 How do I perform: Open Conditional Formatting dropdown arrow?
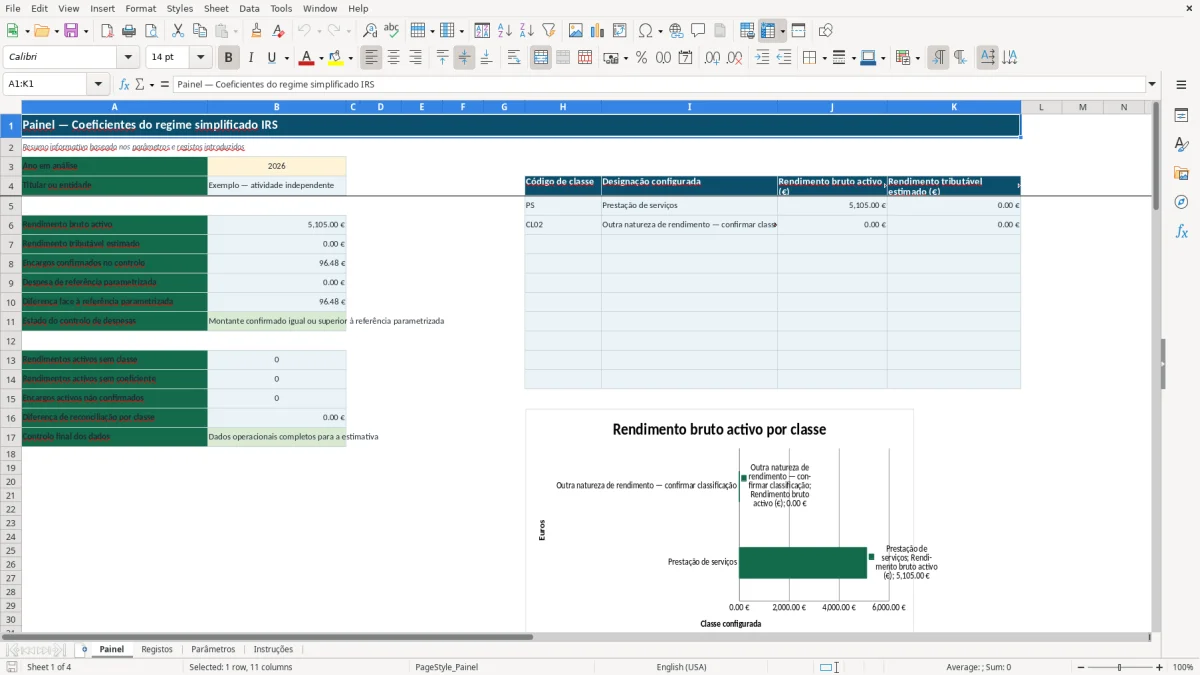pyautogui.click(x=917, y=58)
